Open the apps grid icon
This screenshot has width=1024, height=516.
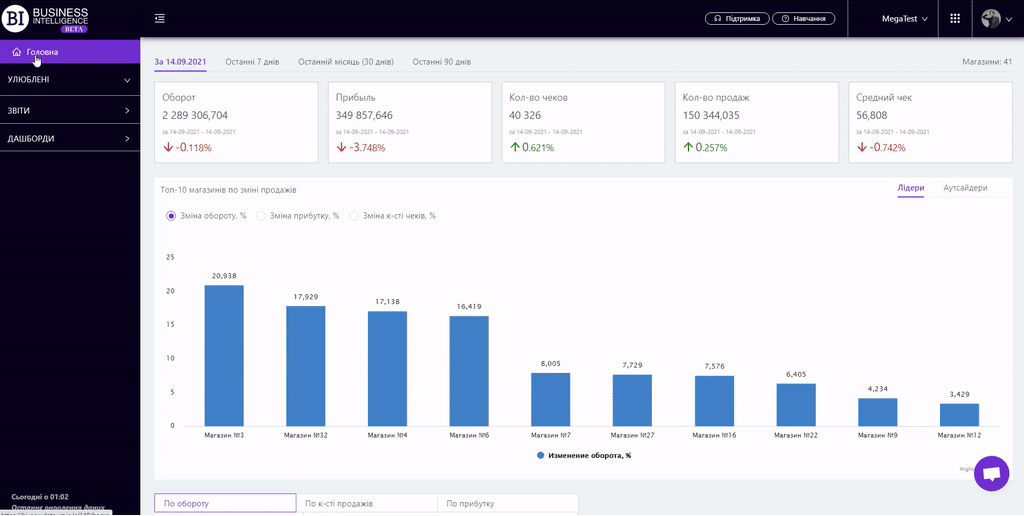955,19
